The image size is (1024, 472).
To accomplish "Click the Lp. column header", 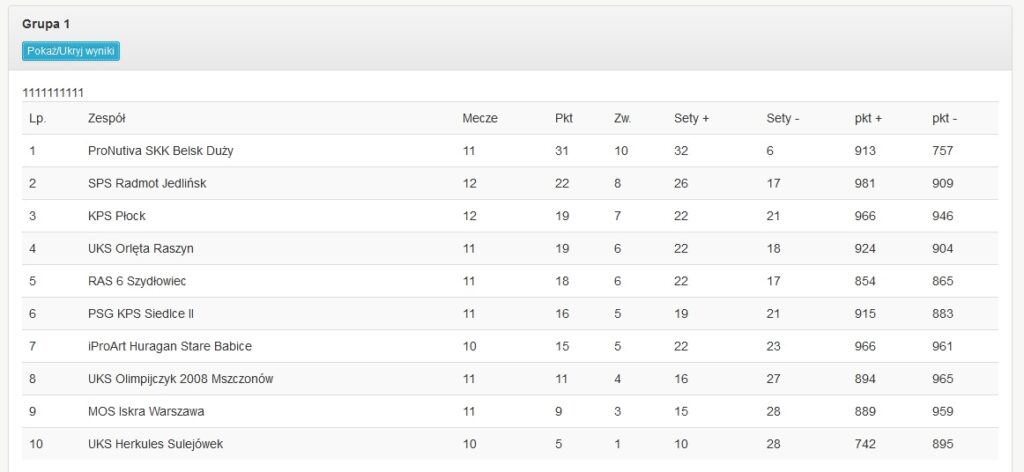I will (38, 118).
